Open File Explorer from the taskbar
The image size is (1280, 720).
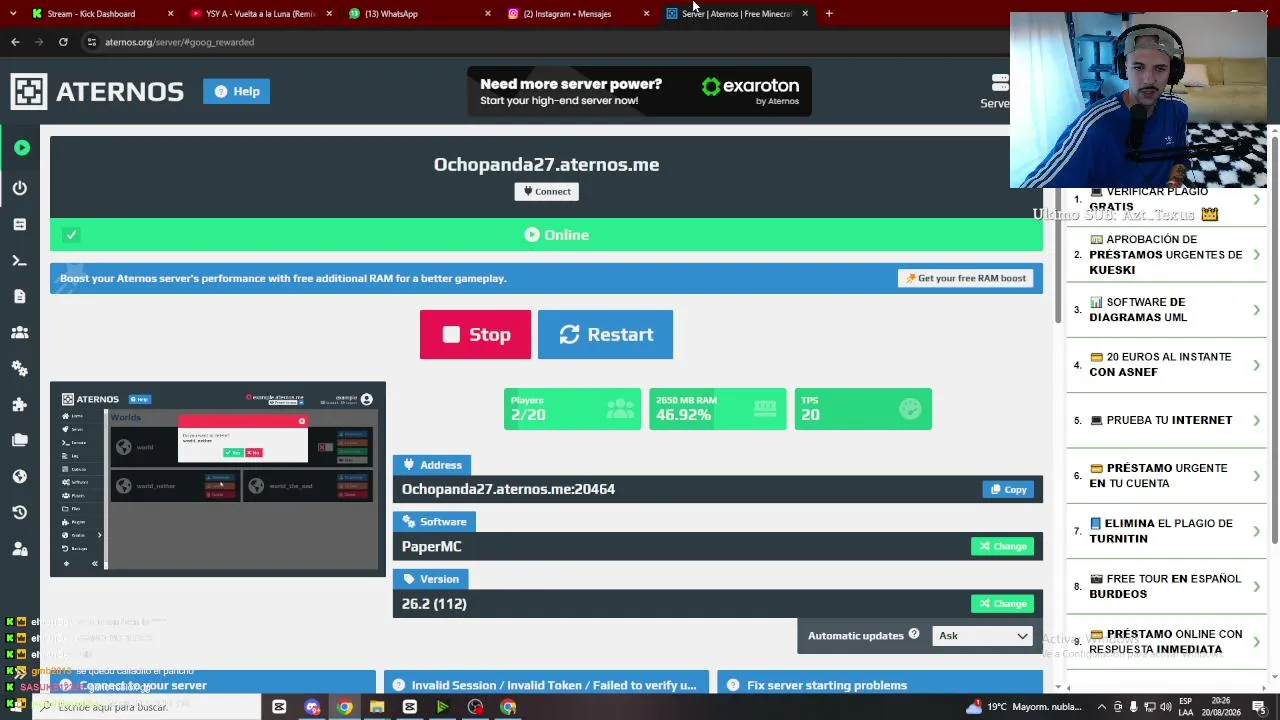coord(377,707)
